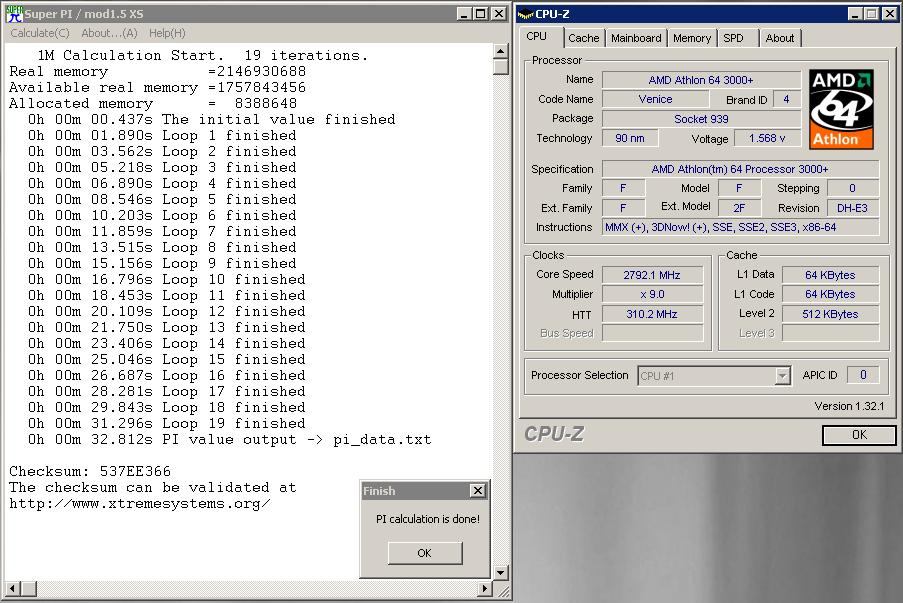The image size is (903, 603).
Task: Close the Super PI window
Action: (x=499, y=14)
